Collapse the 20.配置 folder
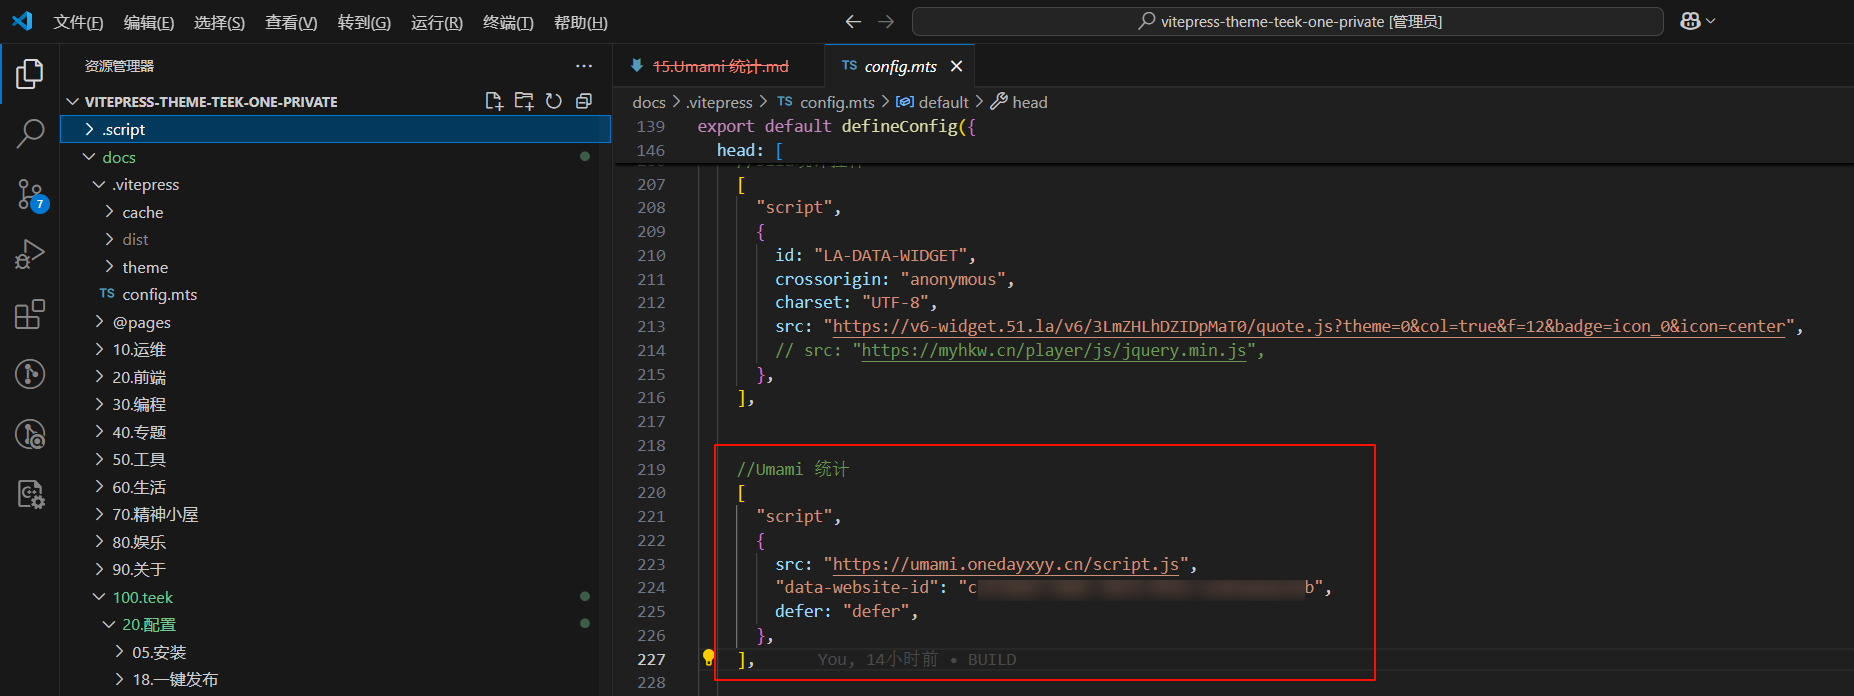The height and width of the screenshot is (696, 1854). point(335,624)
